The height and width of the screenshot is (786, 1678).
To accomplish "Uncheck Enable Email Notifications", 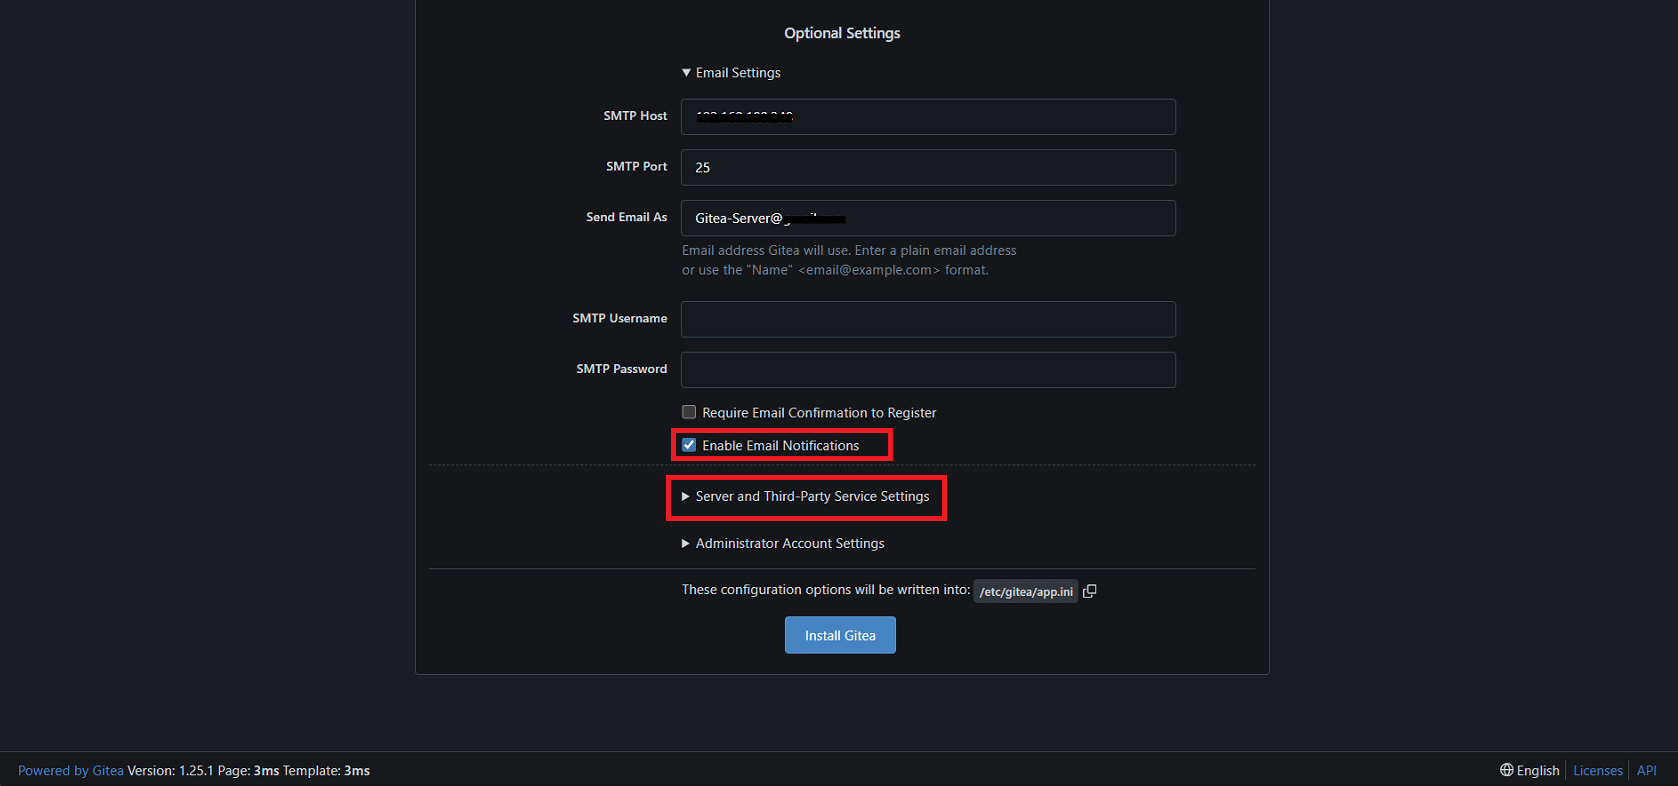I will [x=689, y=445].
